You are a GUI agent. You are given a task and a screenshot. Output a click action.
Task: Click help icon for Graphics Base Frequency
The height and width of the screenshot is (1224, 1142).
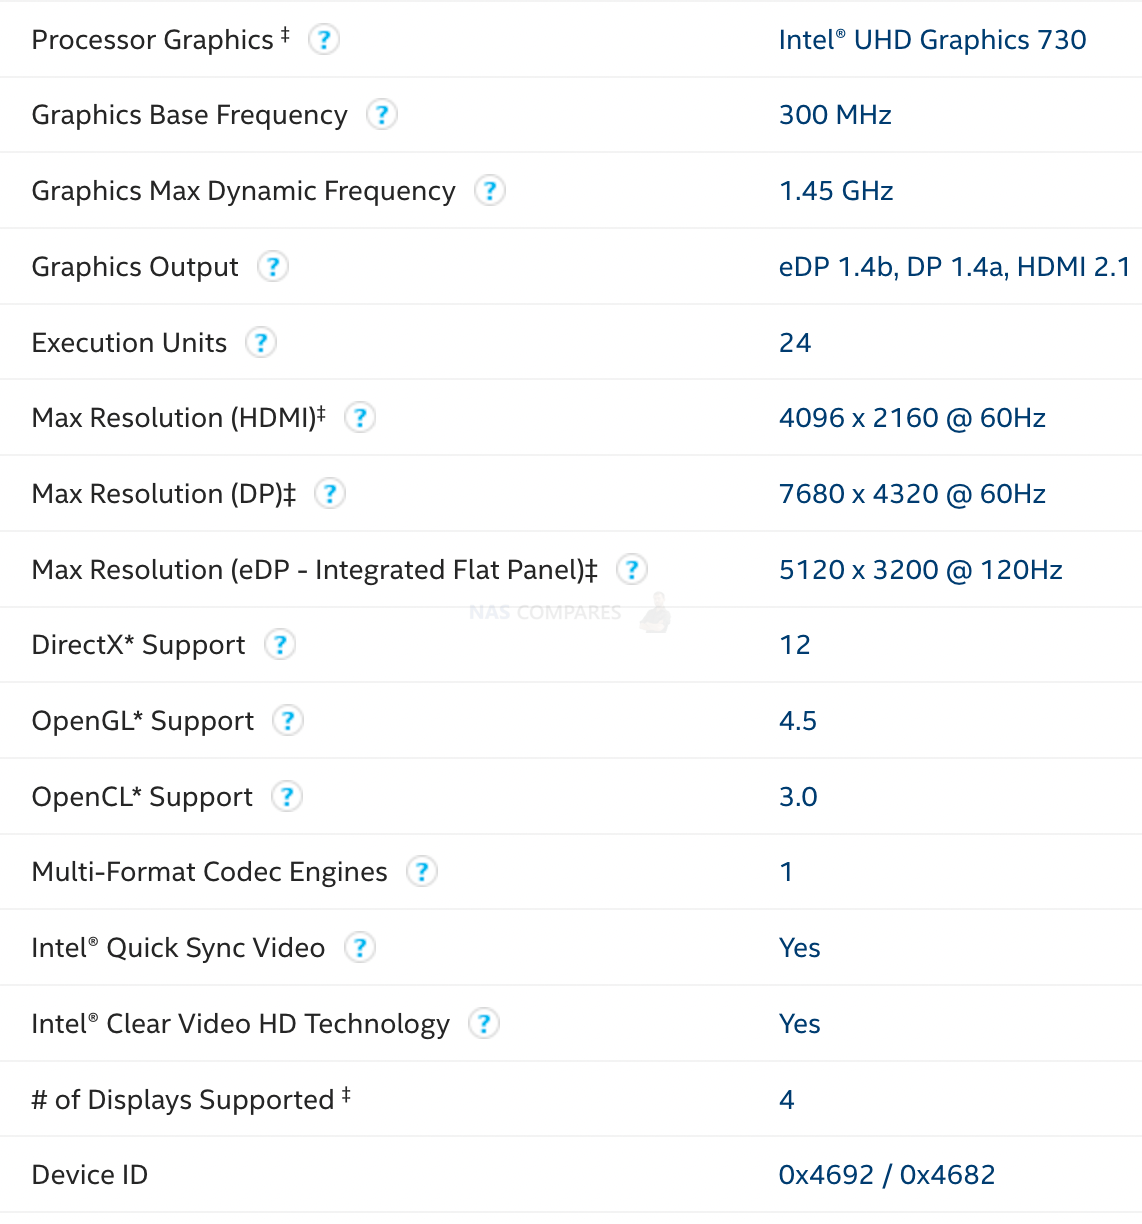pyautogui.click(x=381, y=115)
